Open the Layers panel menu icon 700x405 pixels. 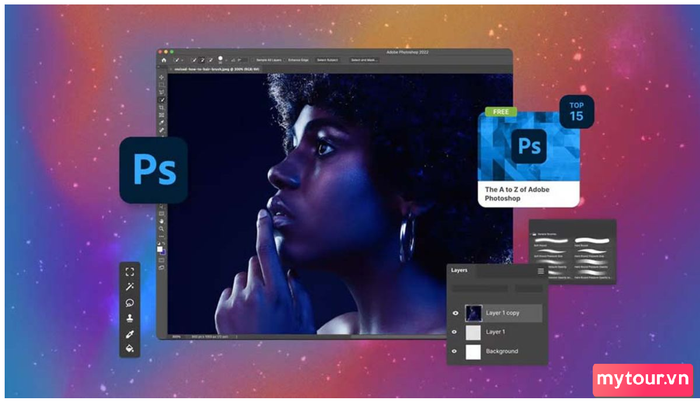[541, 271]
